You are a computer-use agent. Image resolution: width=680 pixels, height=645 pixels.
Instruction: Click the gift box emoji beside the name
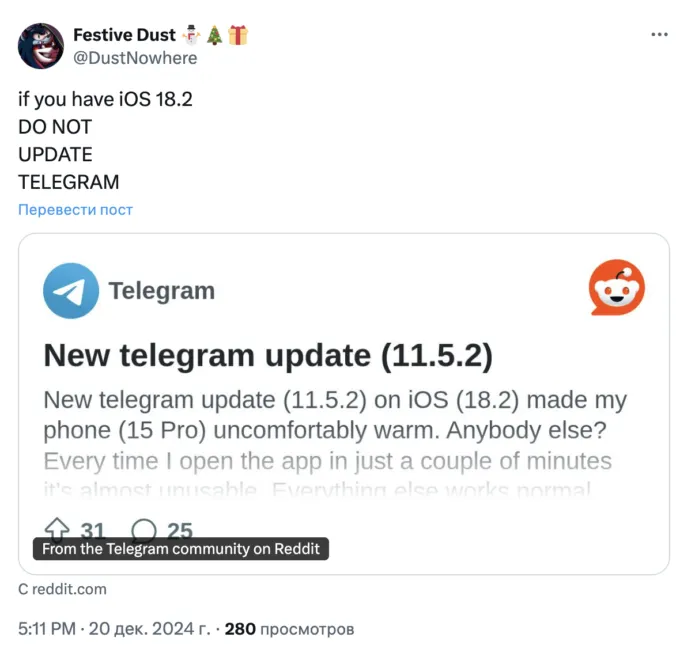tap(238, 35)
